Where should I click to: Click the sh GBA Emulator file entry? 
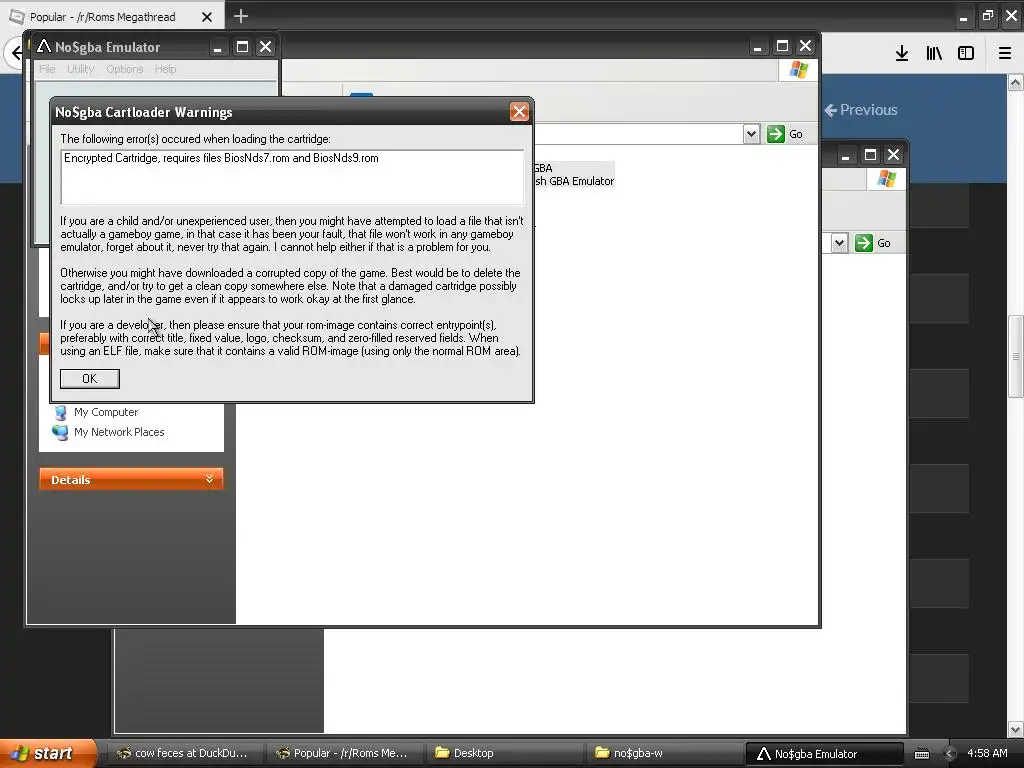pyautogui.click(x=575, y=181)
